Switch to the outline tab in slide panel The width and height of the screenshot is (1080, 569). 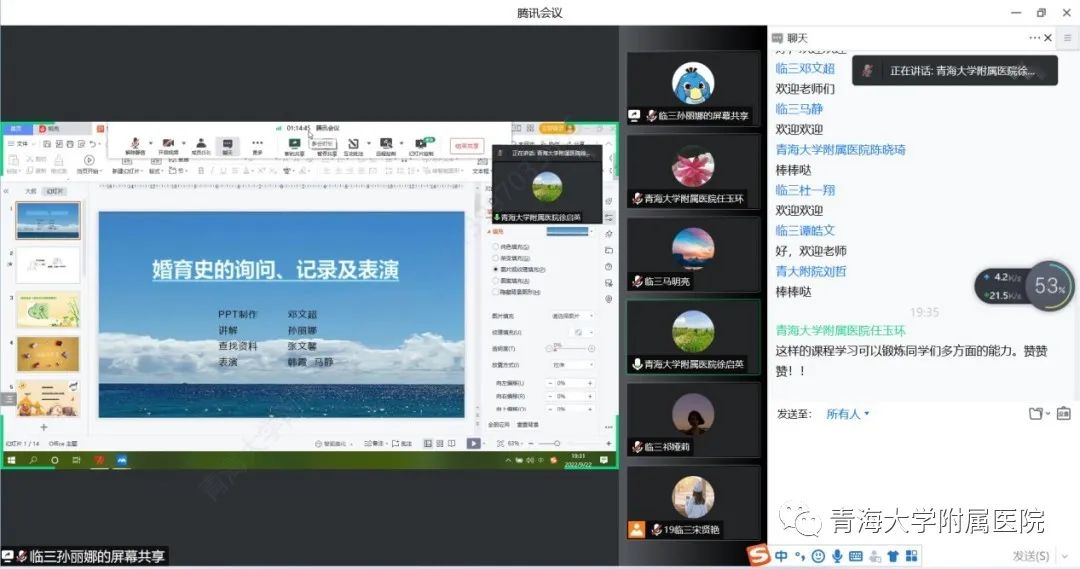tap(30, 191)
